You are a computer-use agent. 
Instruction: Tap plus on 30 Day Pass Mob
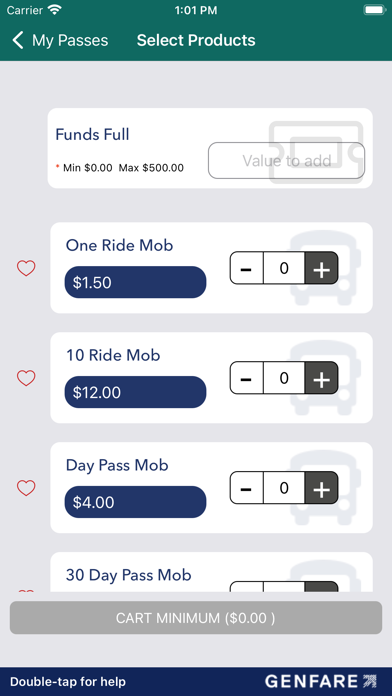(x=321, y=586)
